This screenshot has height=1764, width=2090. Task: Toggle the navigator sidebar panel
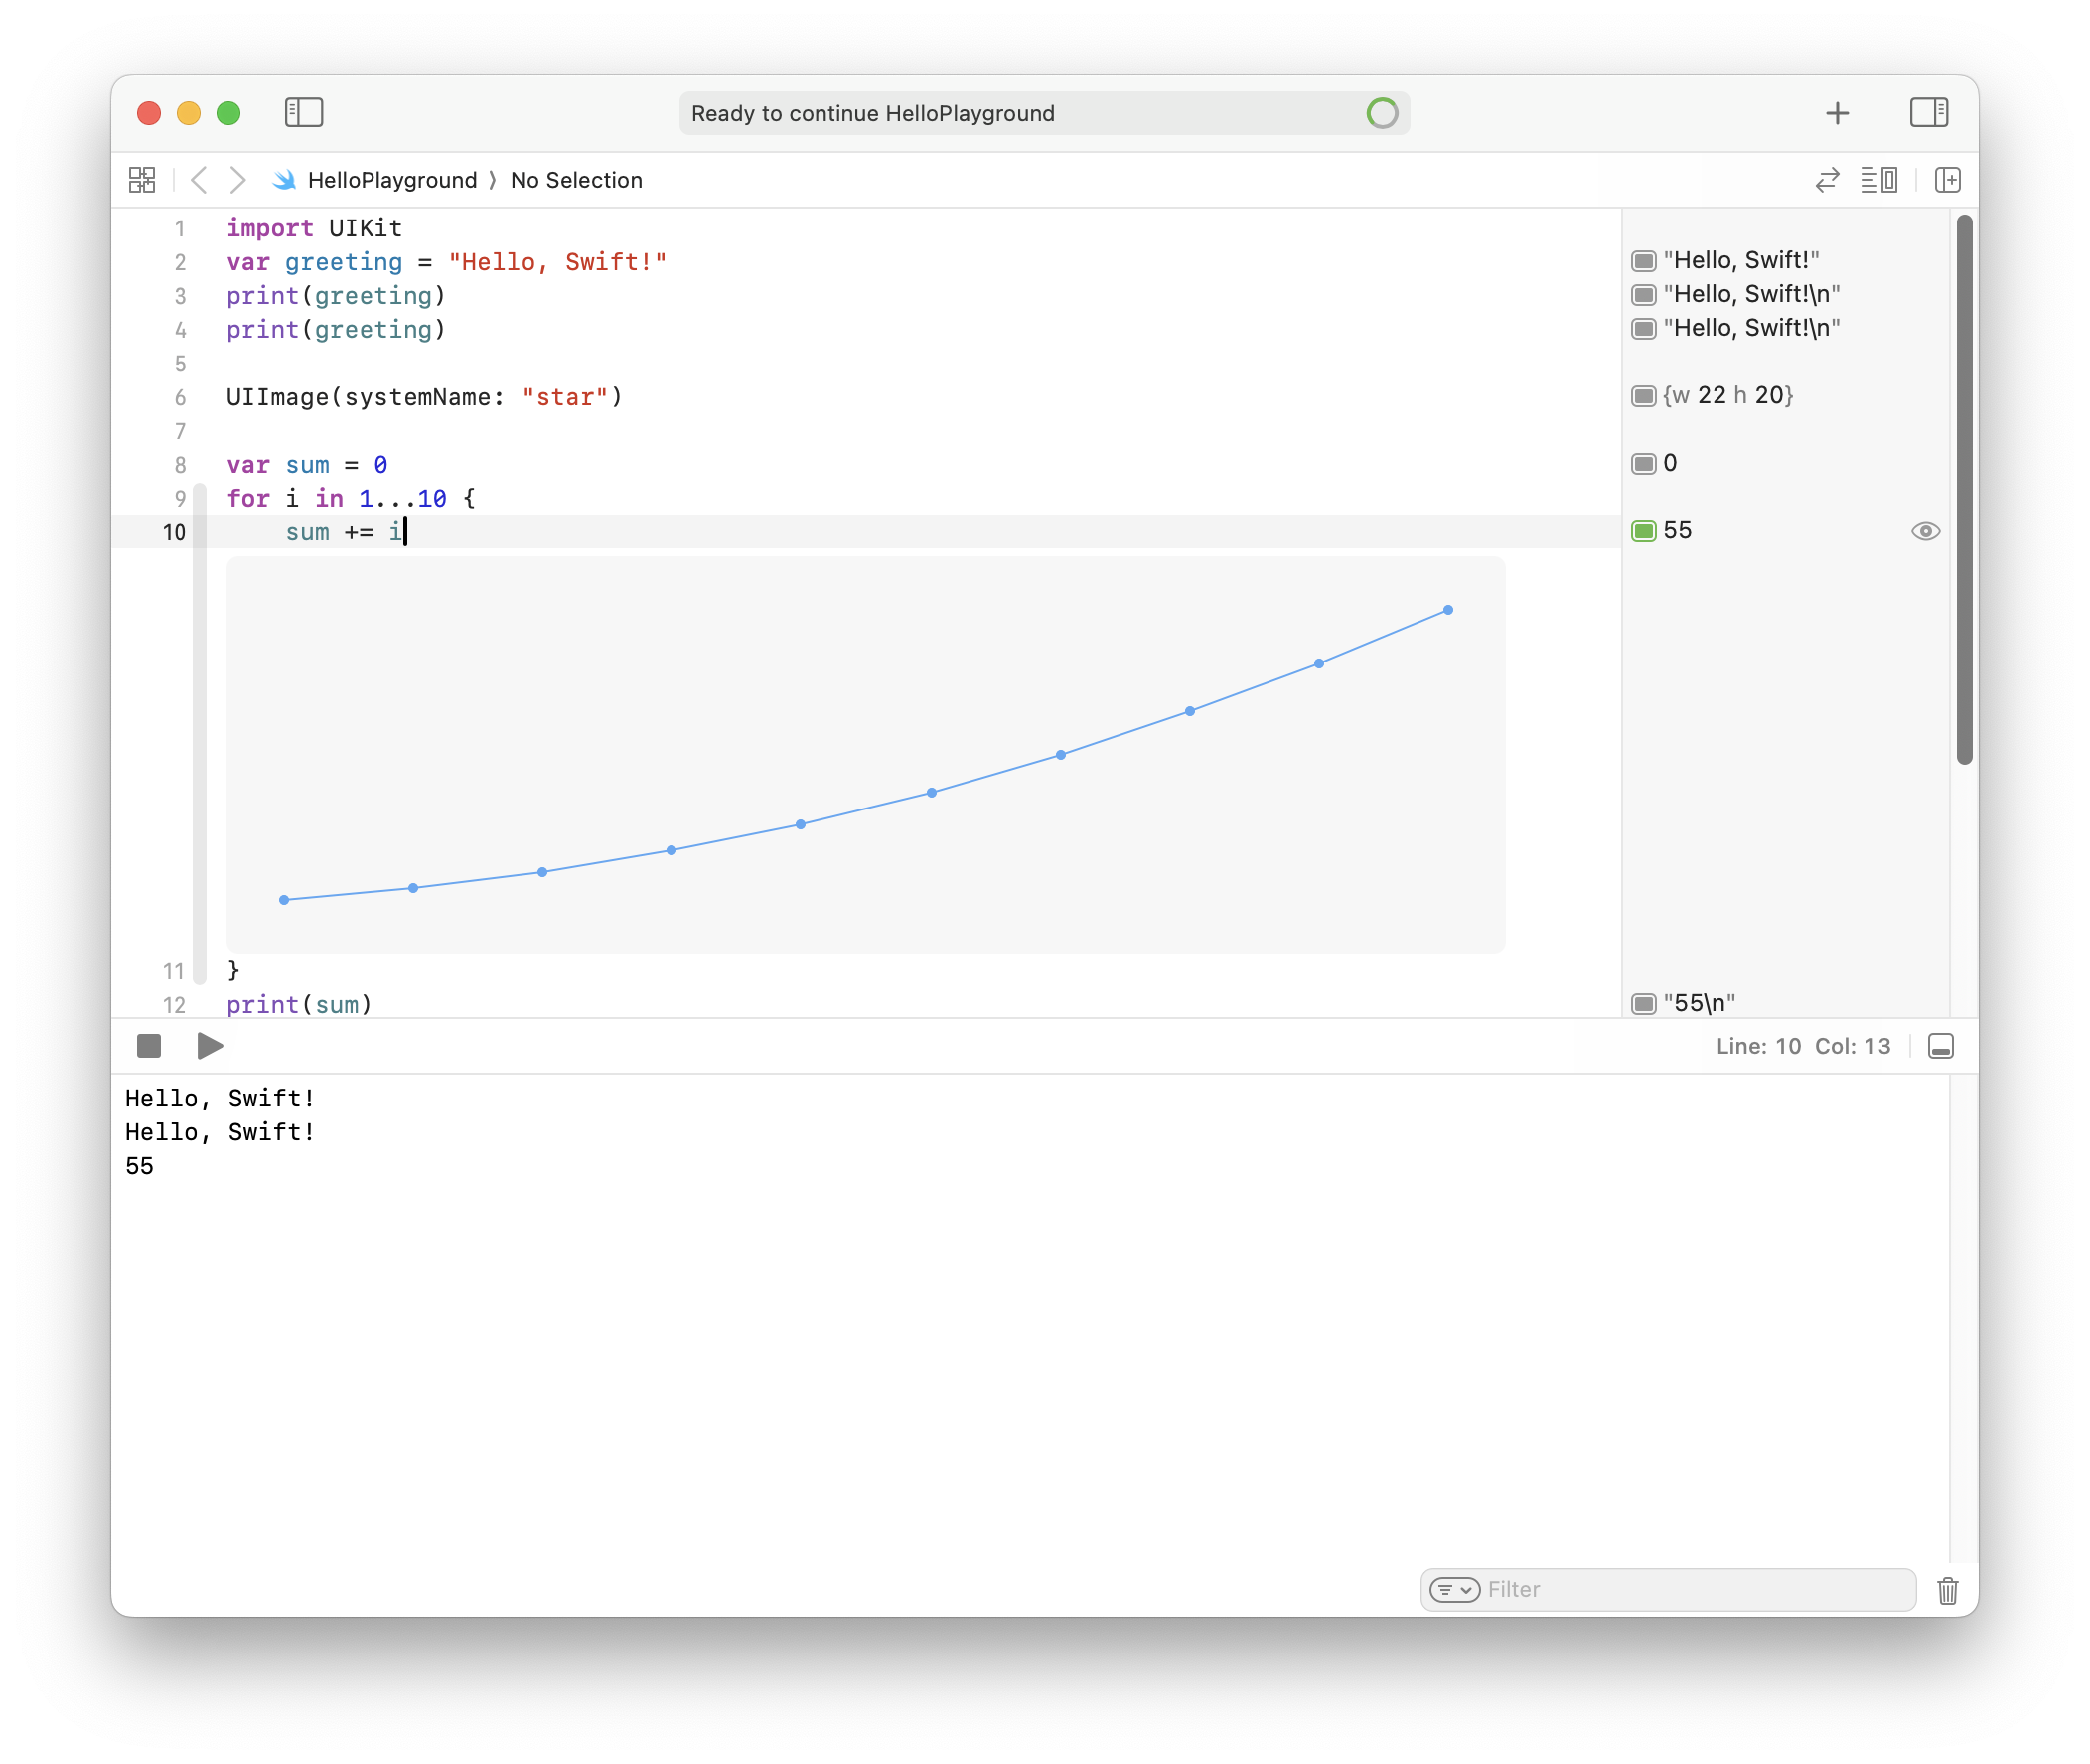coord(304,113)
